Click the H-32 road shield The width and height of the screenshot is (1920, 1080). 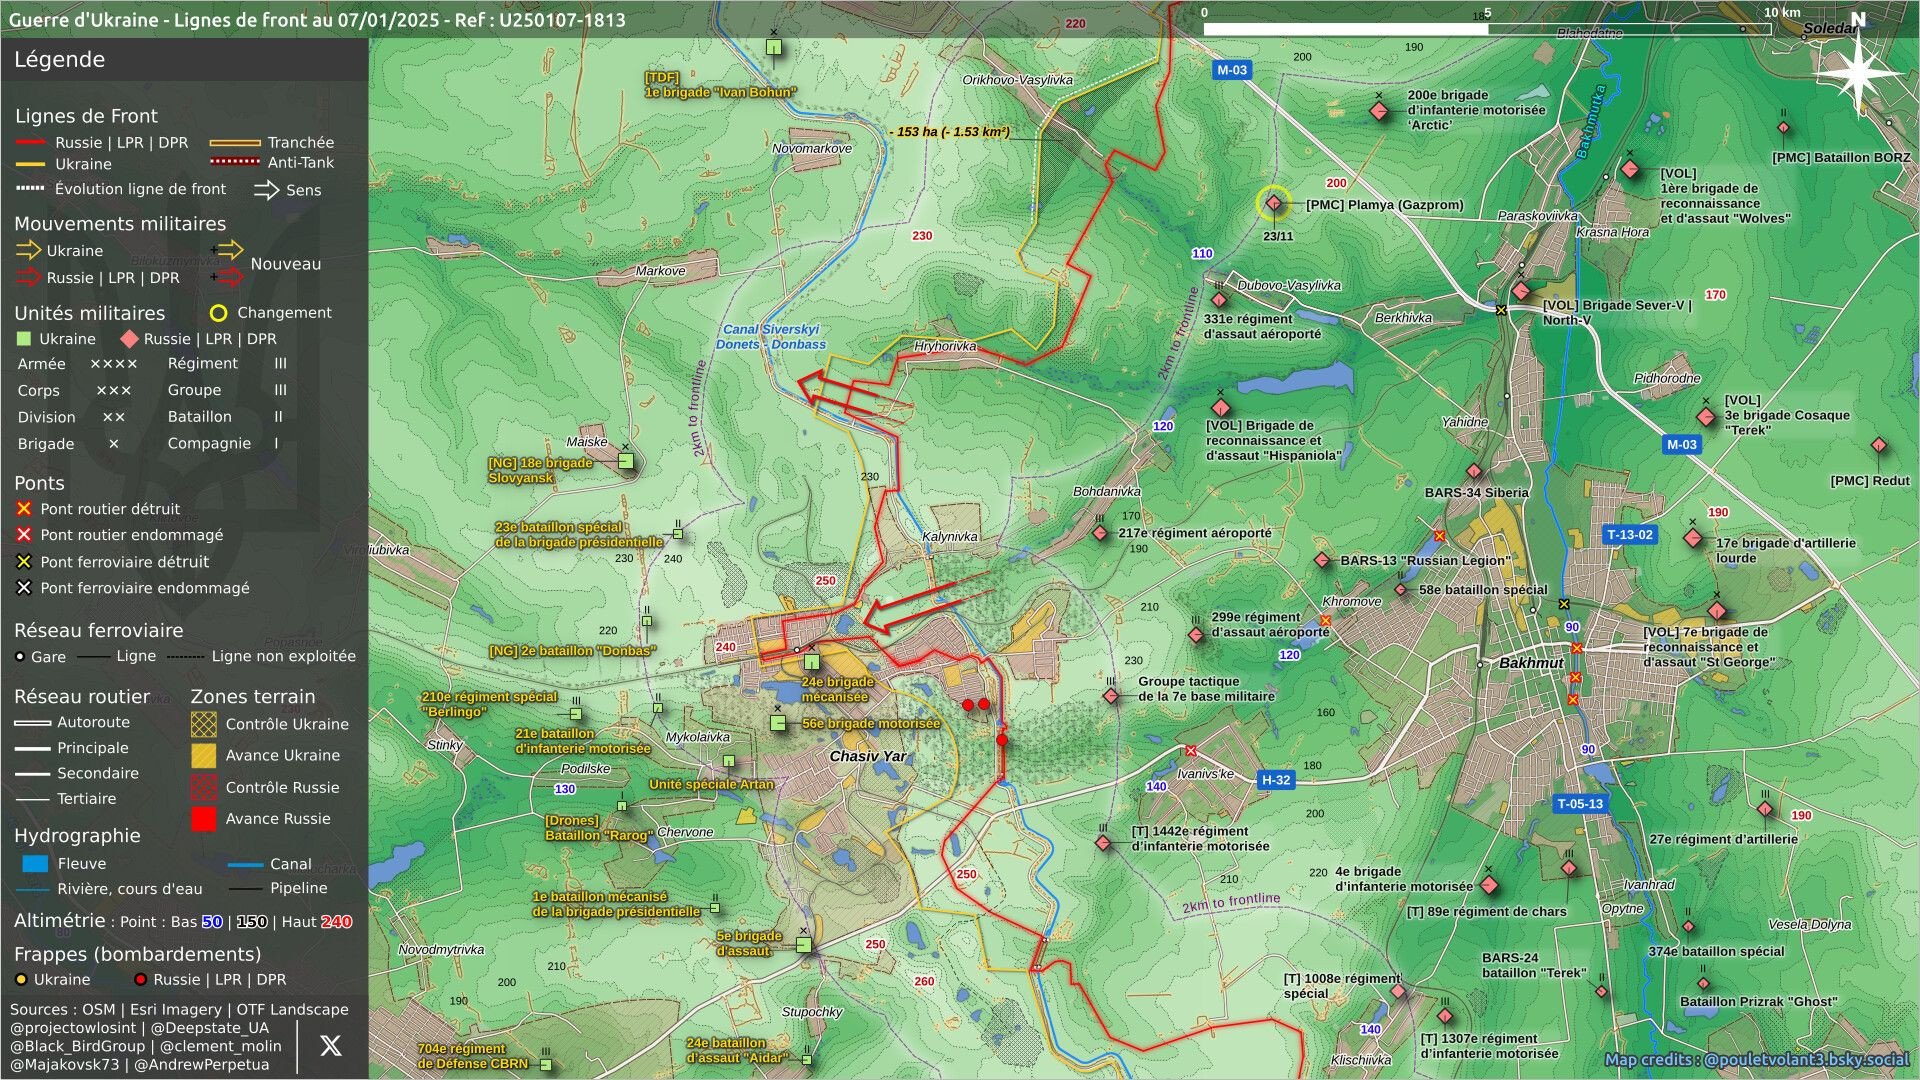(x=1275, y=780)
